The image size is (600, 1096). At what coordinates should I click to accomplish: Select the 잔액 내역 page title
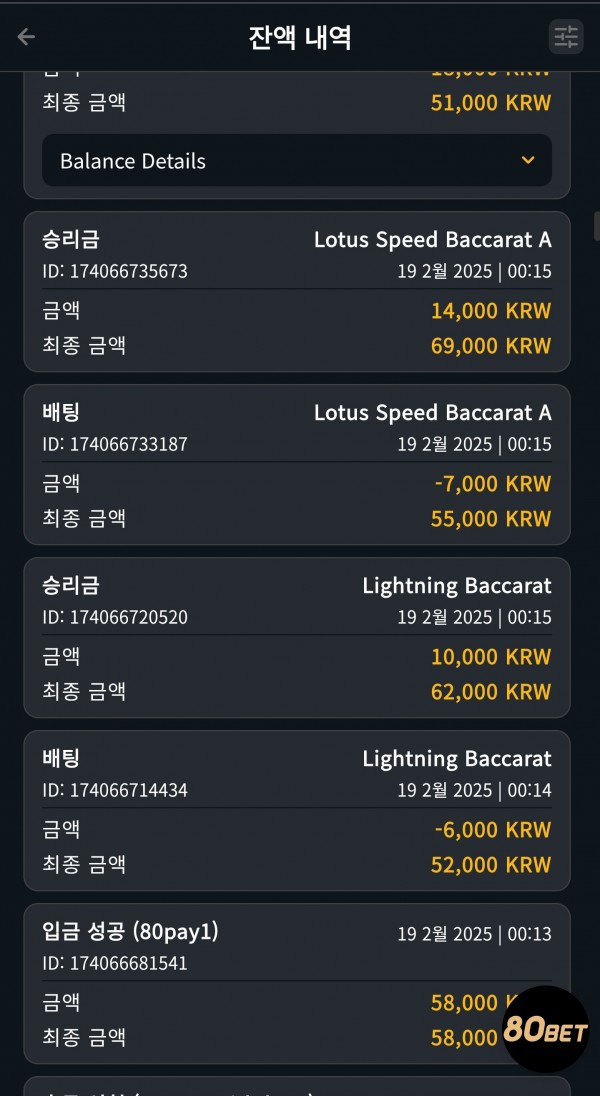[x=300, y=37]
